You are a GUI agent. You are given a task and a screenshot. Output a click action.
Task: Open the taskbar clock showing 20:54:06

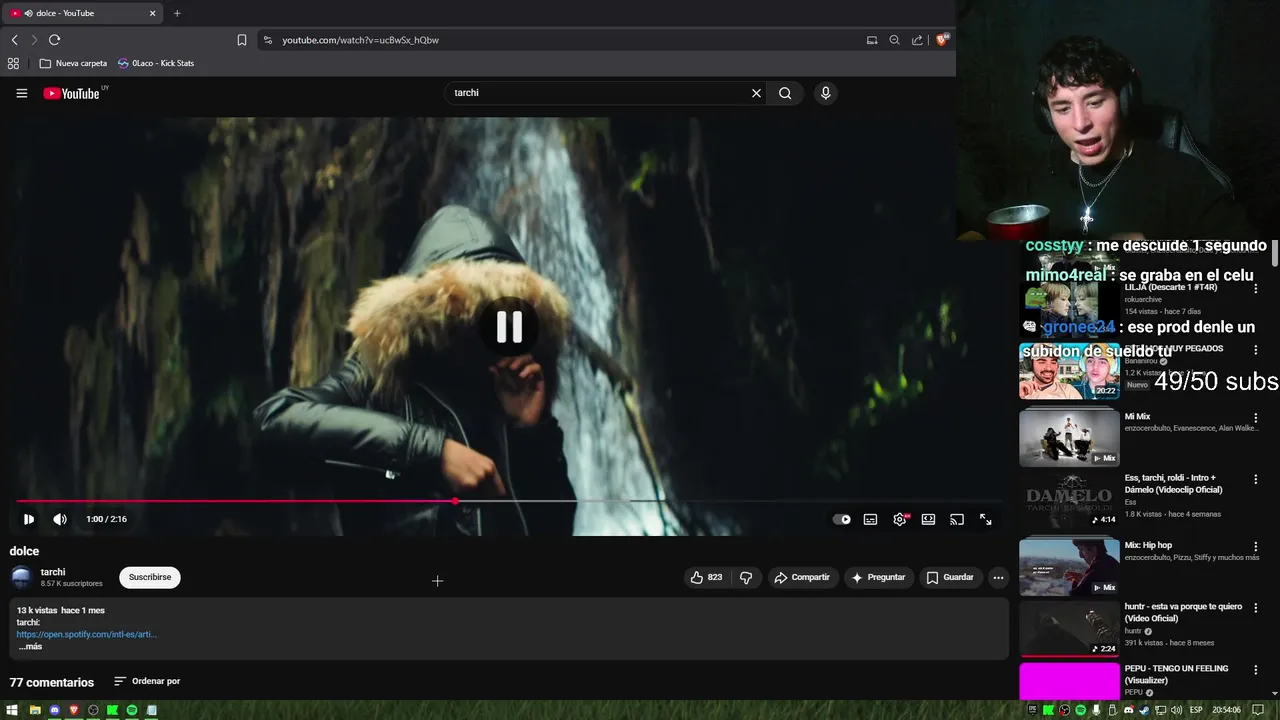coord(1226,710)
